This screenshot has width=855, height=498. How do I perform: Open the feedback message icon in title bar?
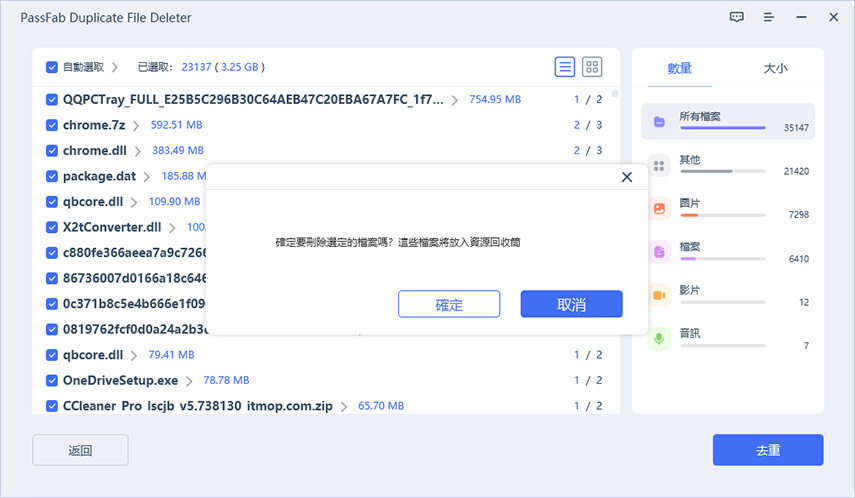[x=737, y=17]
